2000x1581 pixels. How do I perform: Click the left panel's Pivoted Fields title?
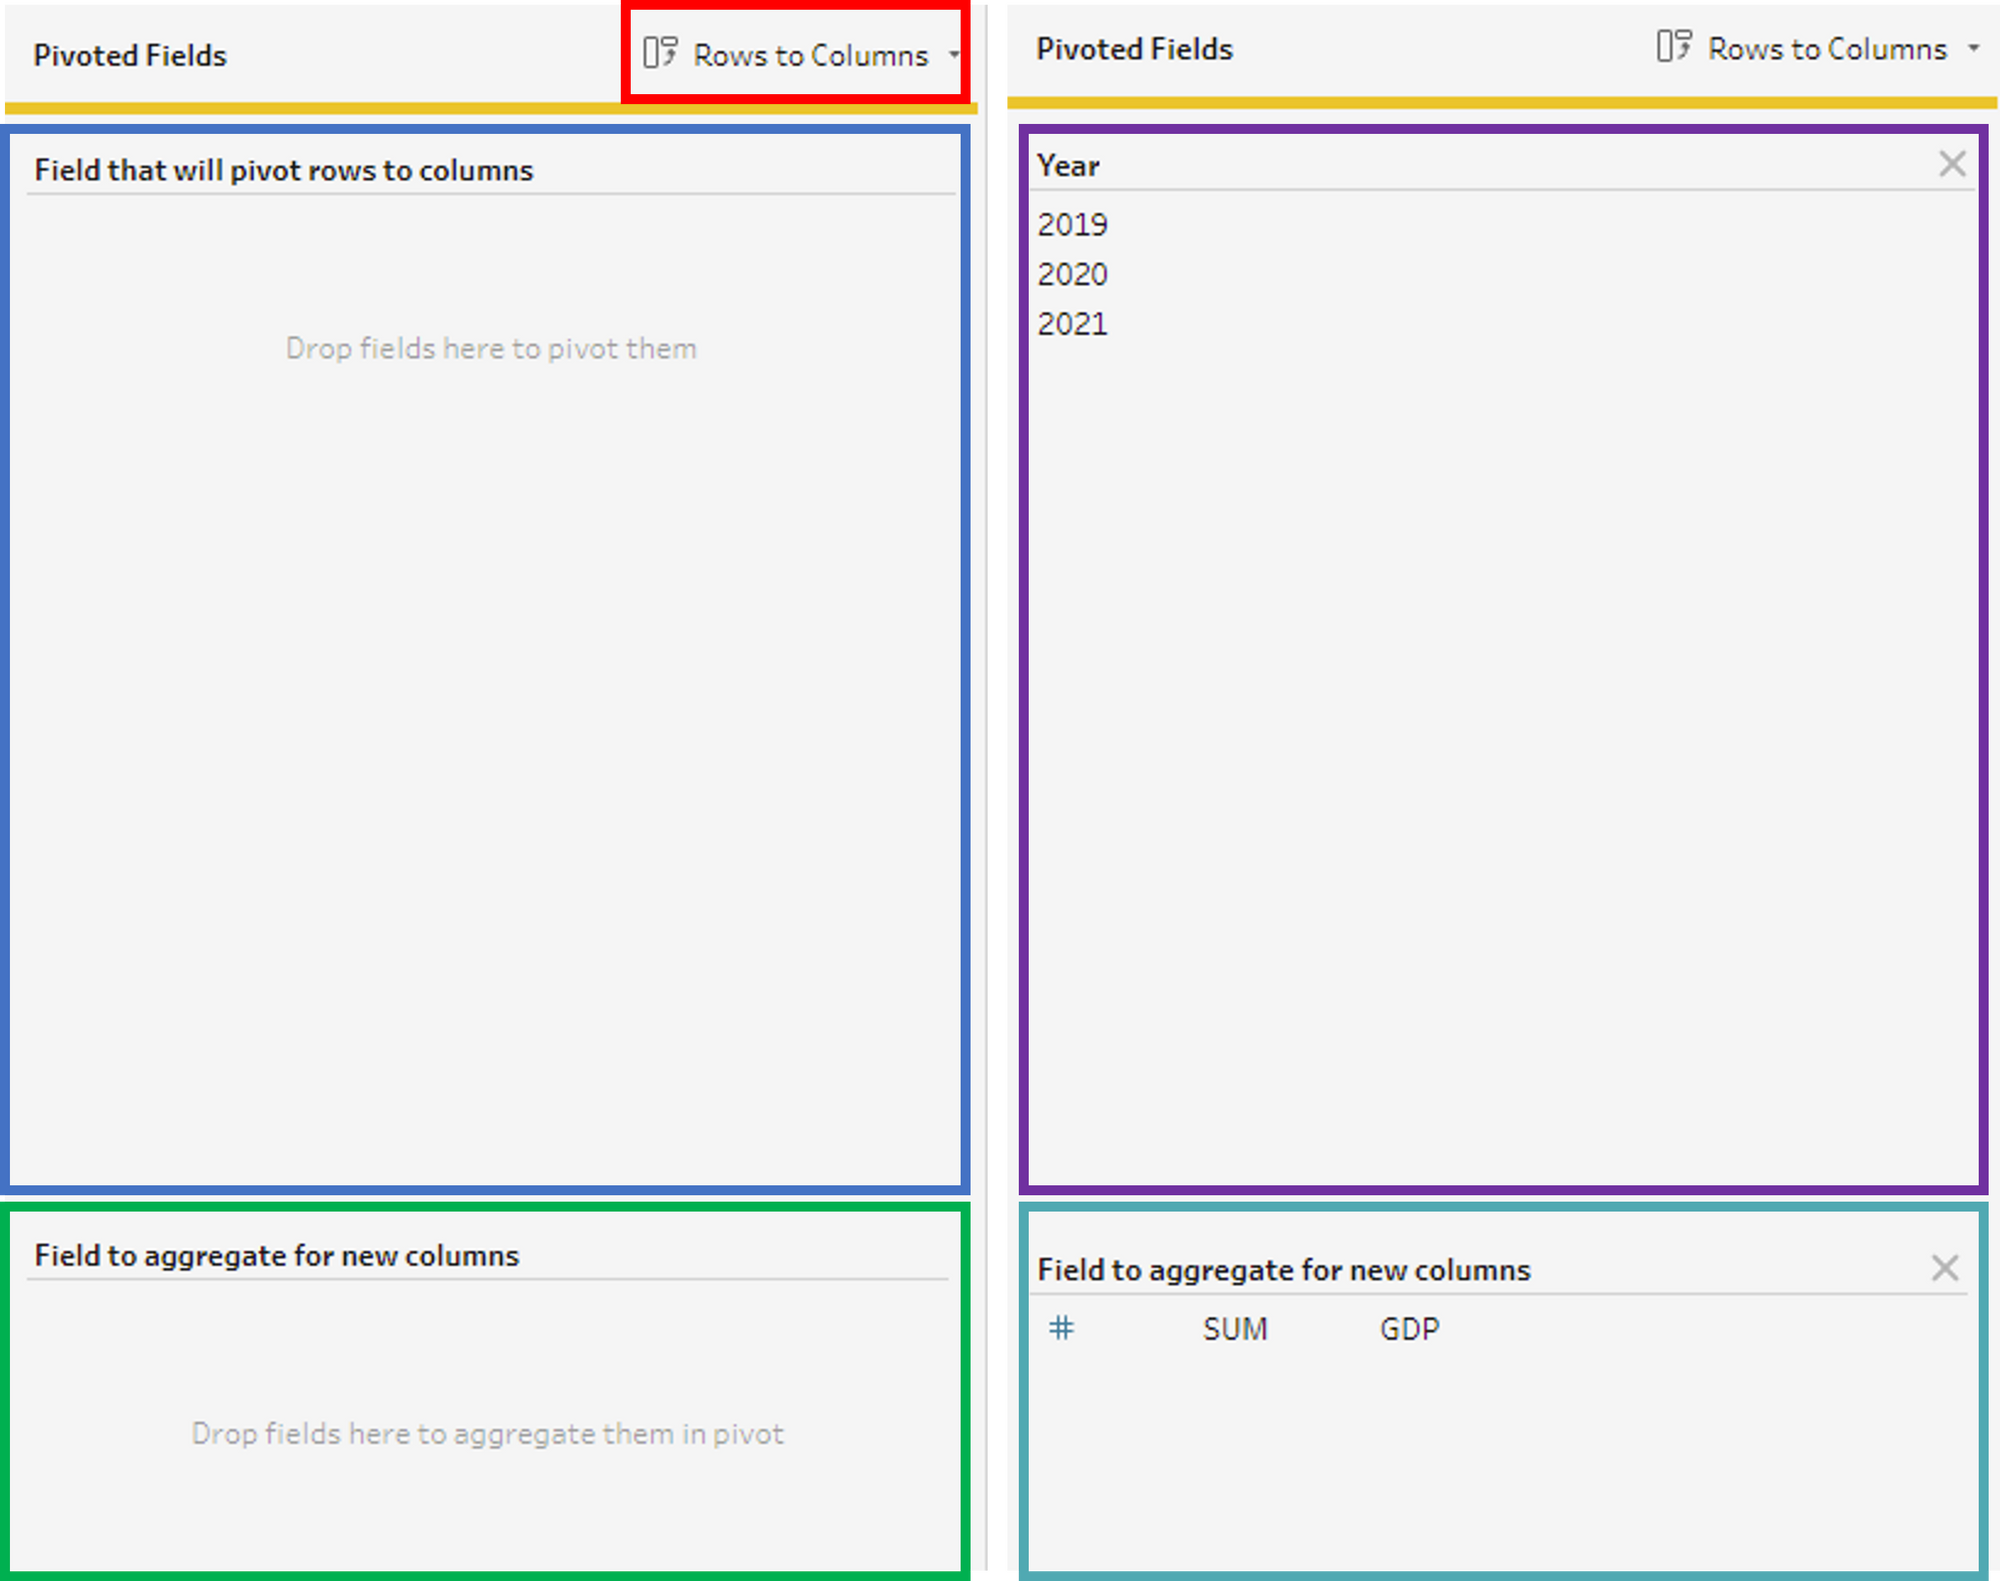coord(130,56)
